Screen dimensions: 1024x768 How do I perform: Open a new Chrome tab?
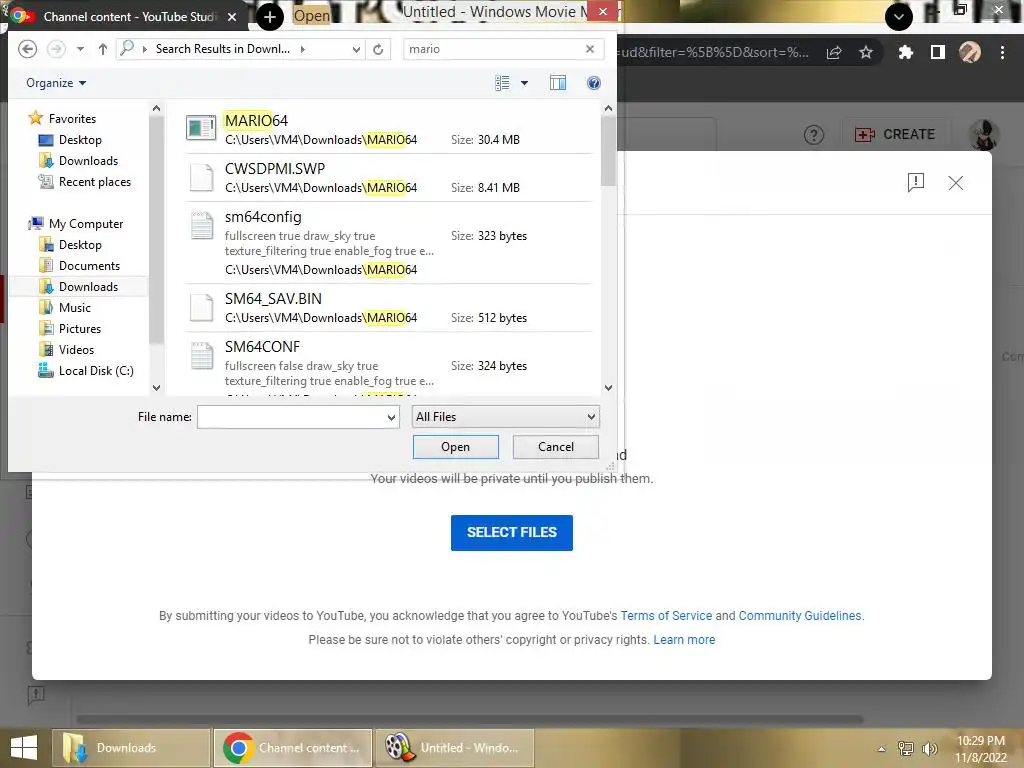click(x=270, y=16)
